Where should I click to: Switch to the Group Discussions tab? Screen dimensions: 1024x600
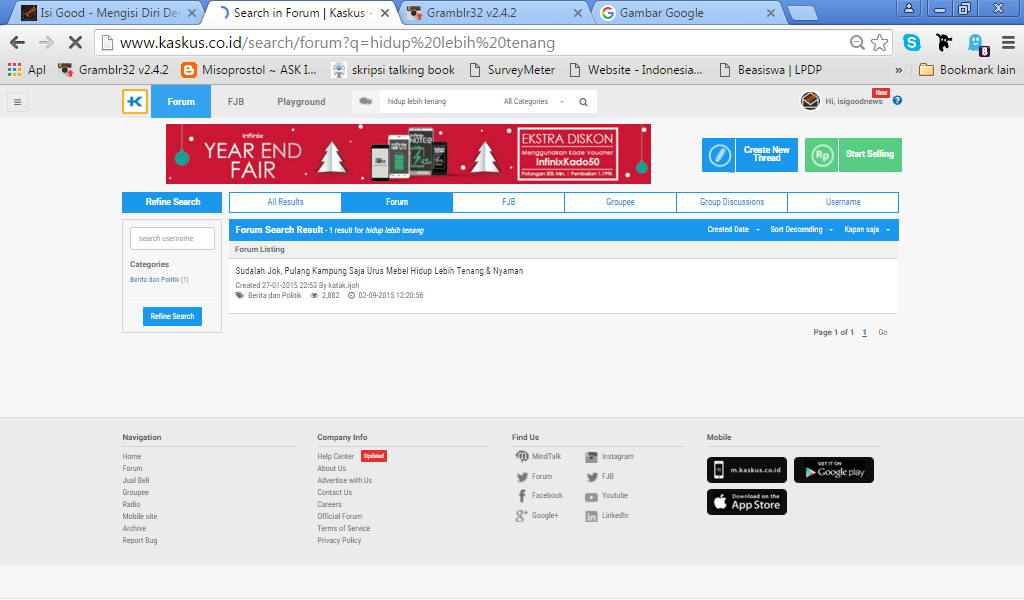click(732, 202)
